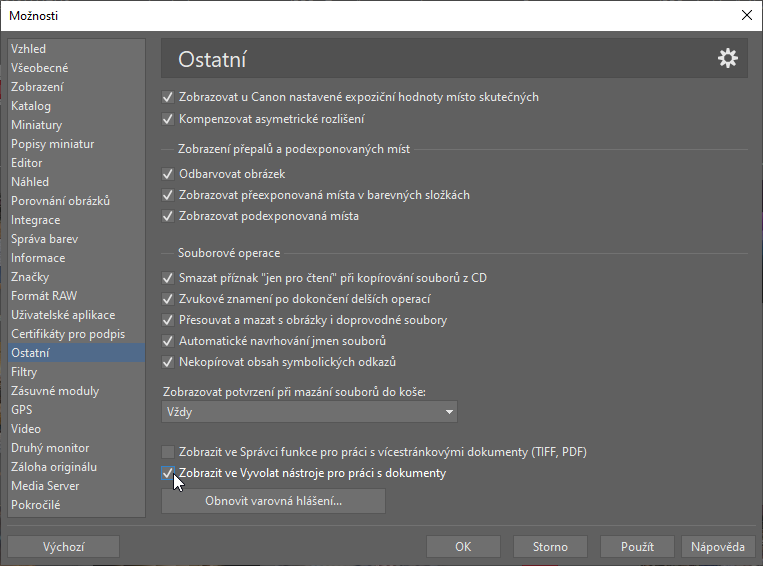The image size is (763, 566).
Task: Uncheck Automatické navrhování jmen souborů
Action: 168,341
